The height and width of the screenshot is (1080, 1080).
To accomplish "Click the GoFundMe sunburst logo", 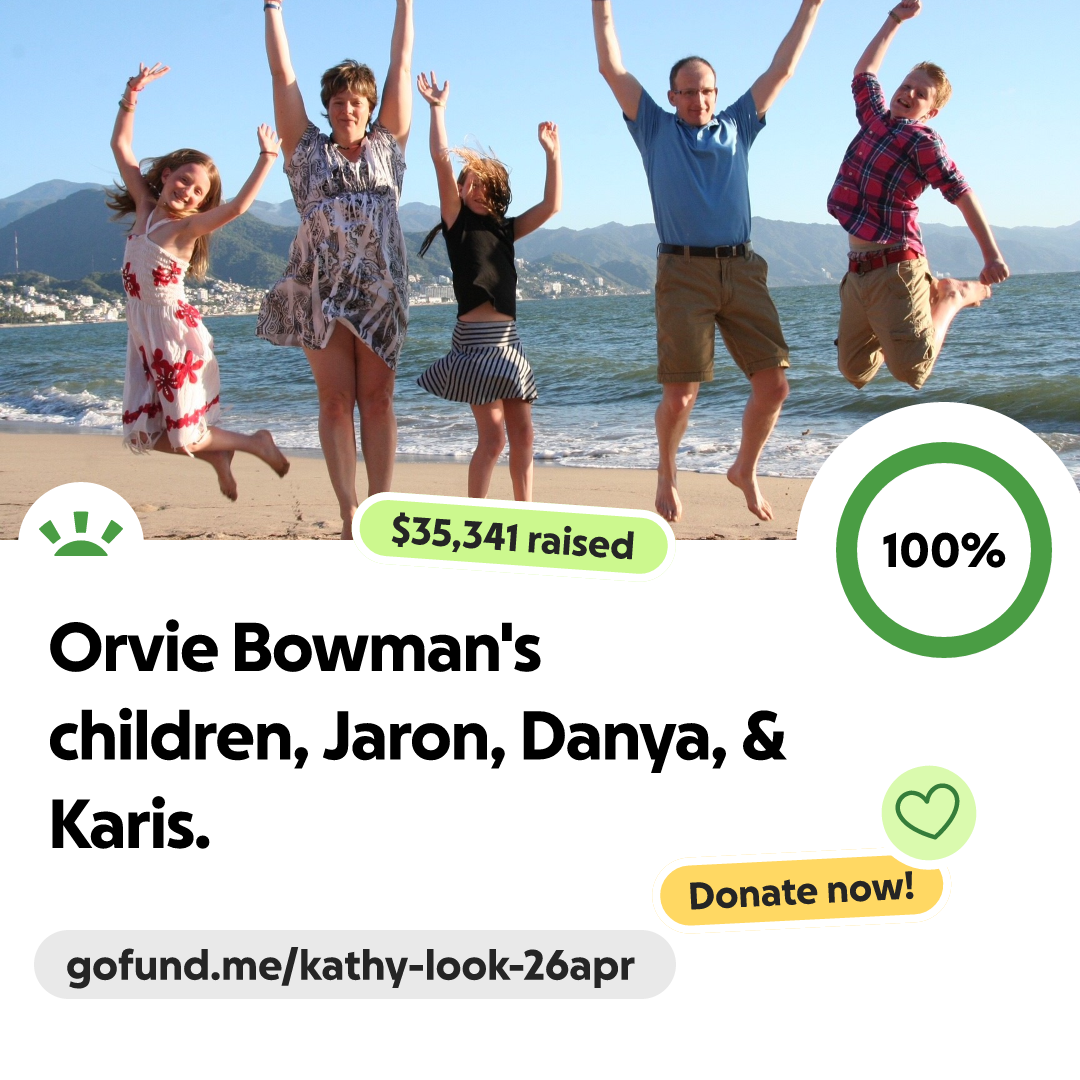I will tap(81, 534).
